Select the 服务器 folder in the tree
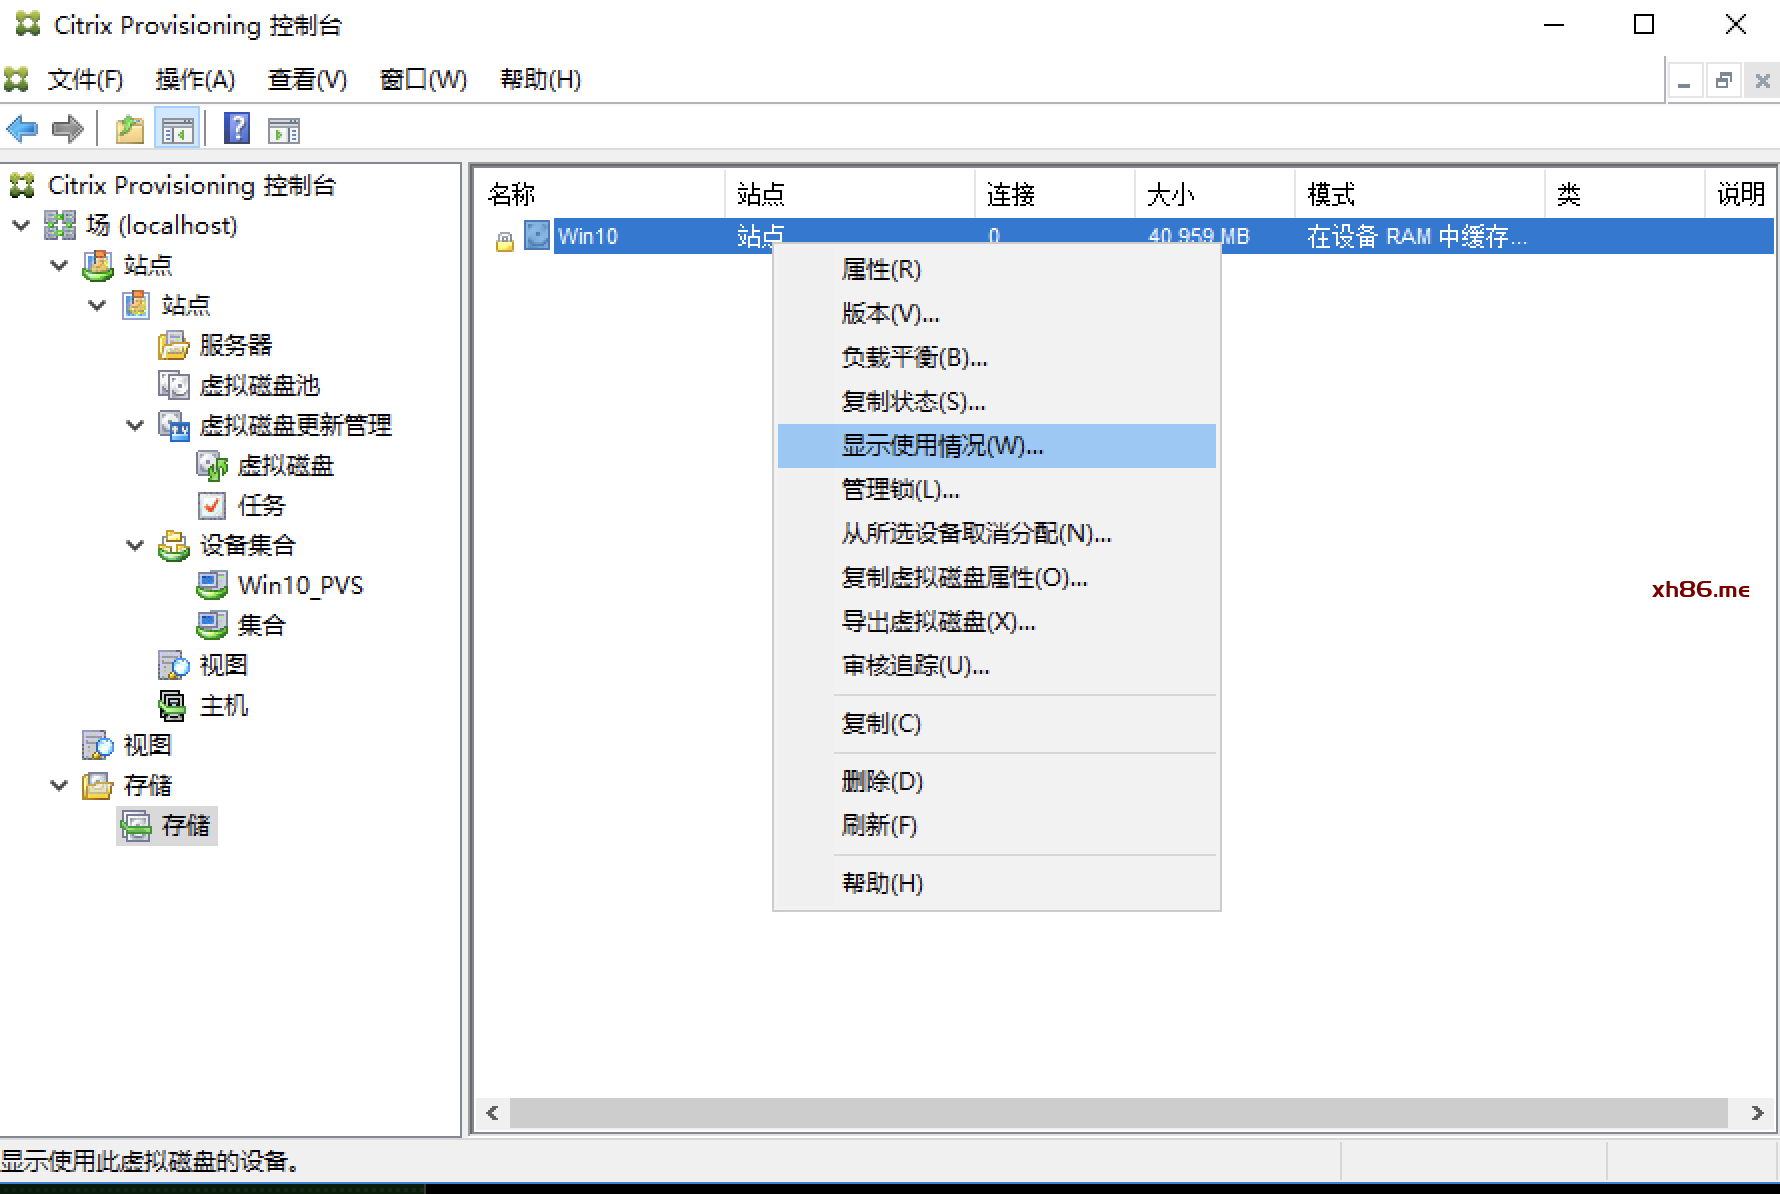The height and width of the screenshot is (1194, 1780). coord(235,346)
